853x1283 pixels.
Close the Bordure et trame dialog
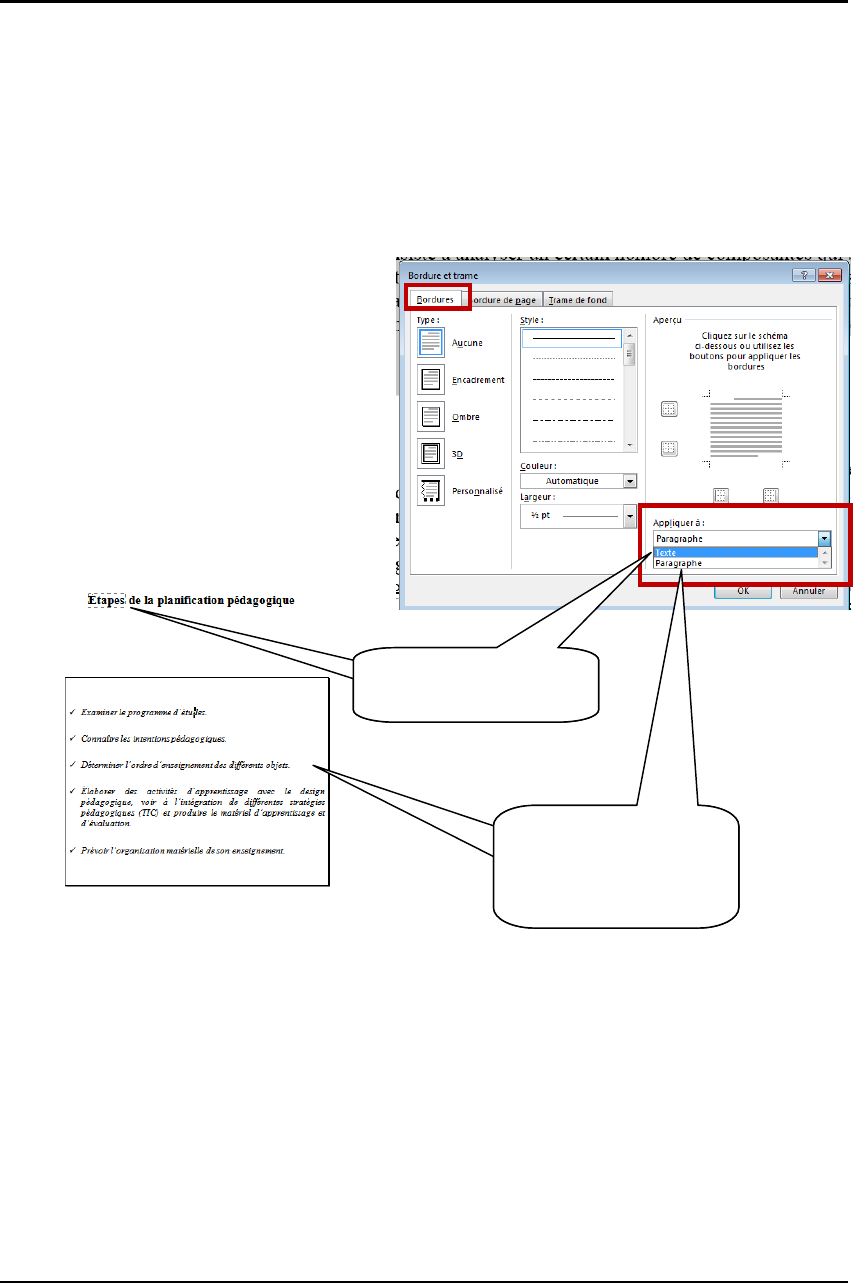click(x=828, y=275)
